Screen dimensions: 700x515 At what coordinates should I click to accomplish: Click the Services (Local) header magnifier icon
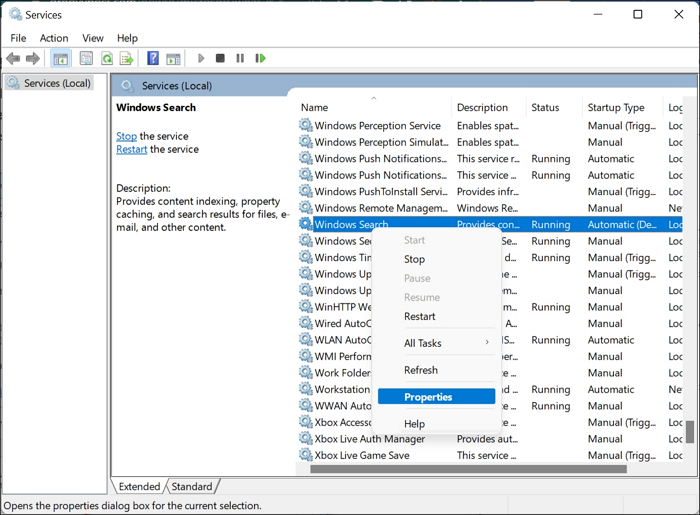coord(128,86)
